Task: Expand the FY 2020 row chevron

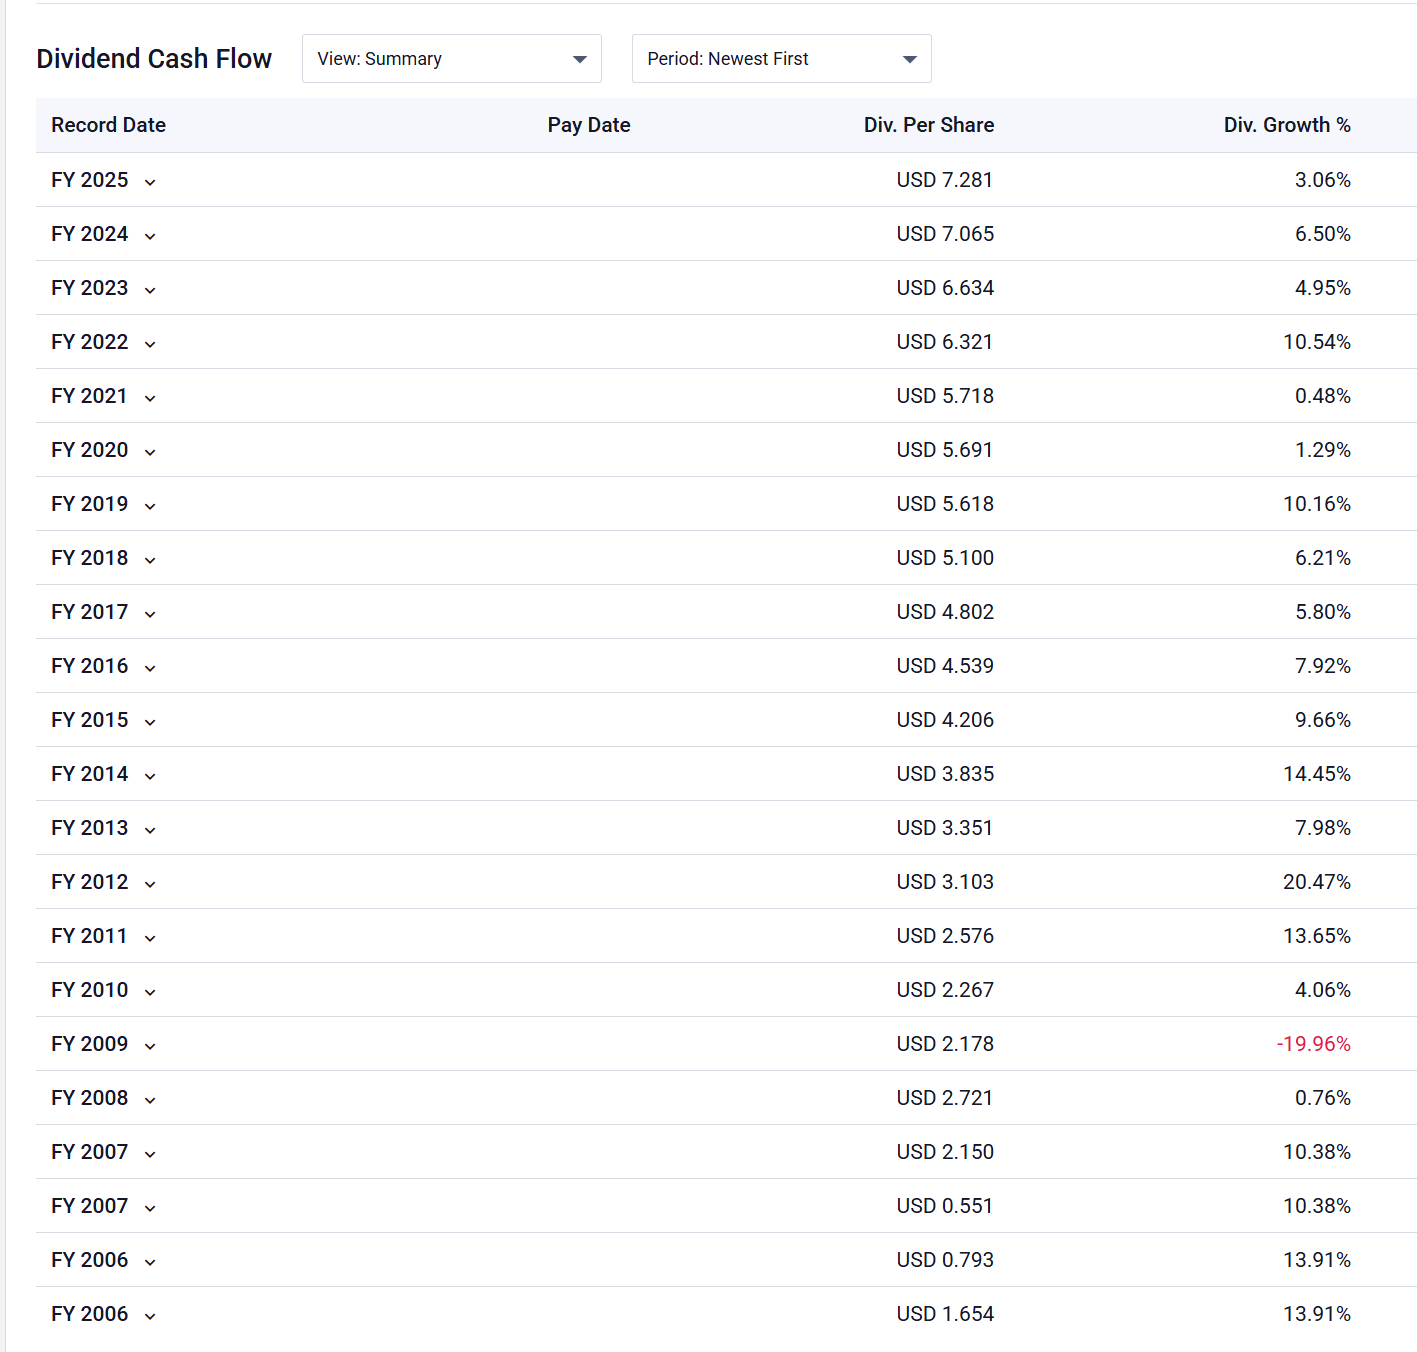Action: coord(150,452)
